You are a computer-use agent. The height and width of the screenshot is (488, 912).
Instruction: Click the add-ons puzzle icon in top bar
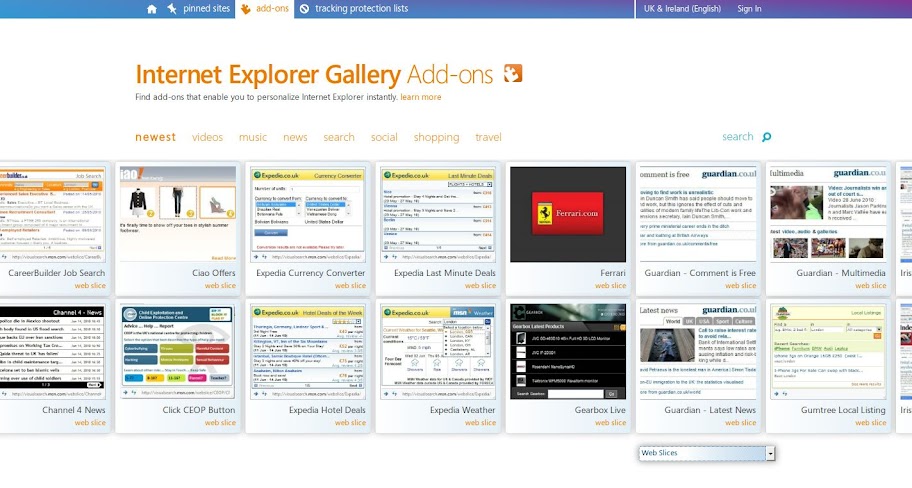[245, 9]
